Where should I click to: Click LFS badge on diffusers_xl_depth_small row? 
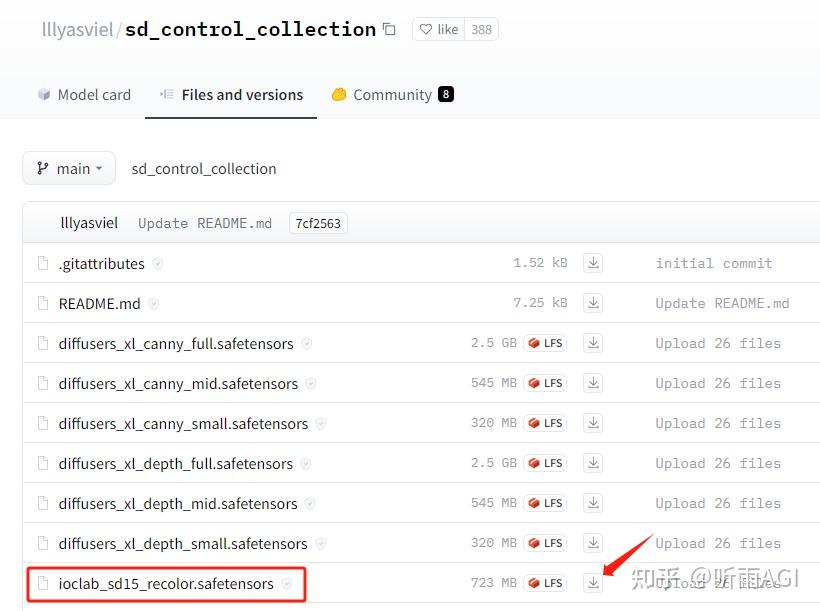545,543
